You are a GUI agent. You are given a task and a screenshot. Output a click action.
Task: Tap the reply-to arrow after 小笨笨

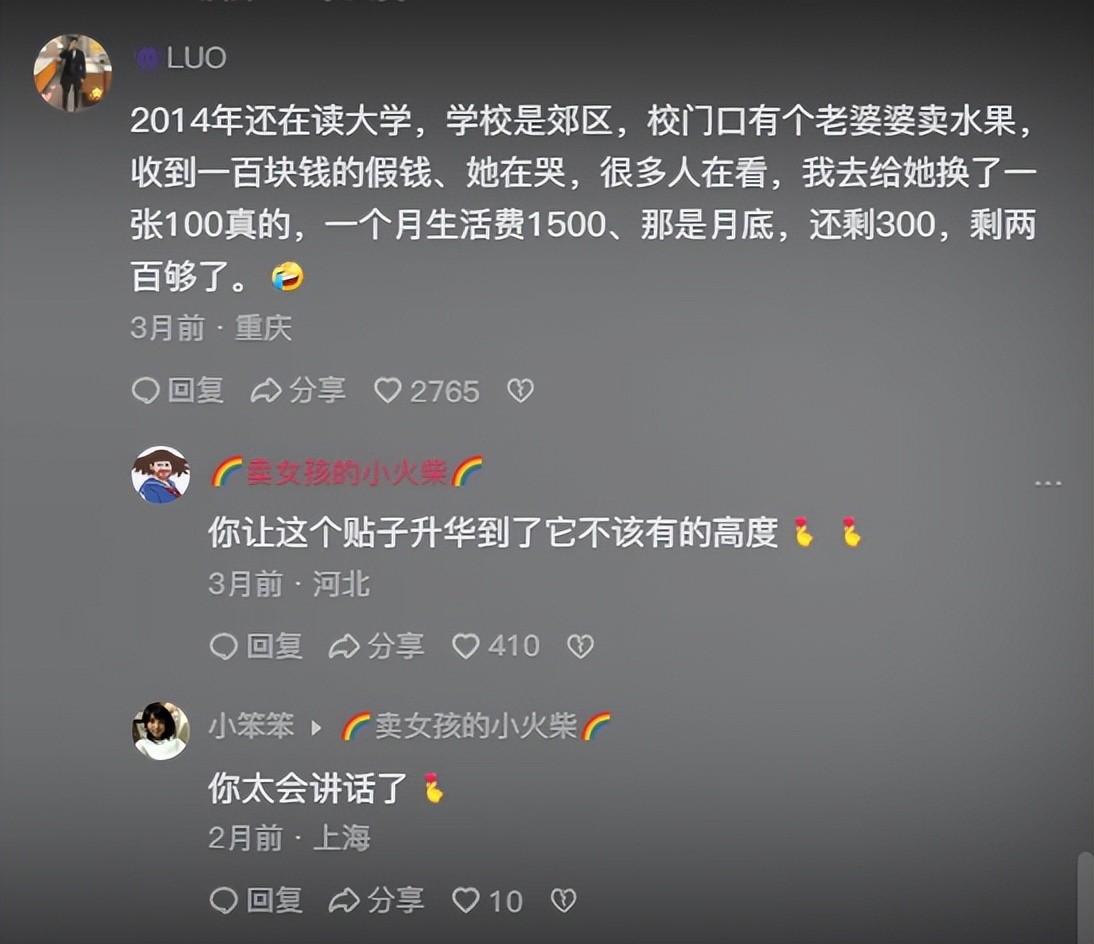pyautogui.click(x=316, y=728)
